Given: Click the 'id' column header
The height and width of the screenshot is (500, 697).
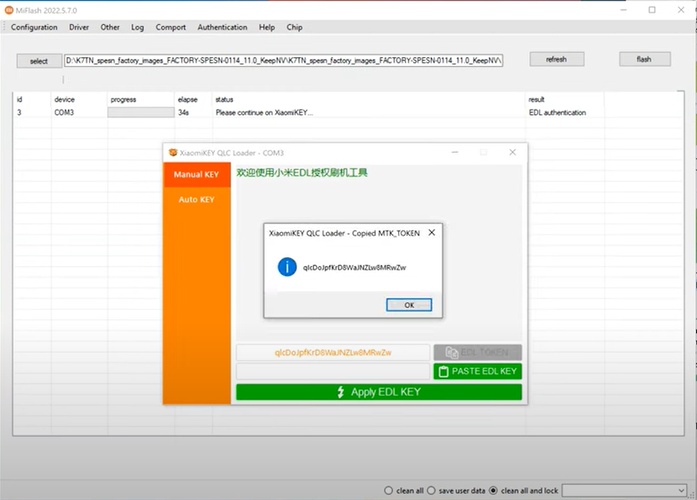Looking at the screenshot, I should pyautogui.click(x=19, y=99).
